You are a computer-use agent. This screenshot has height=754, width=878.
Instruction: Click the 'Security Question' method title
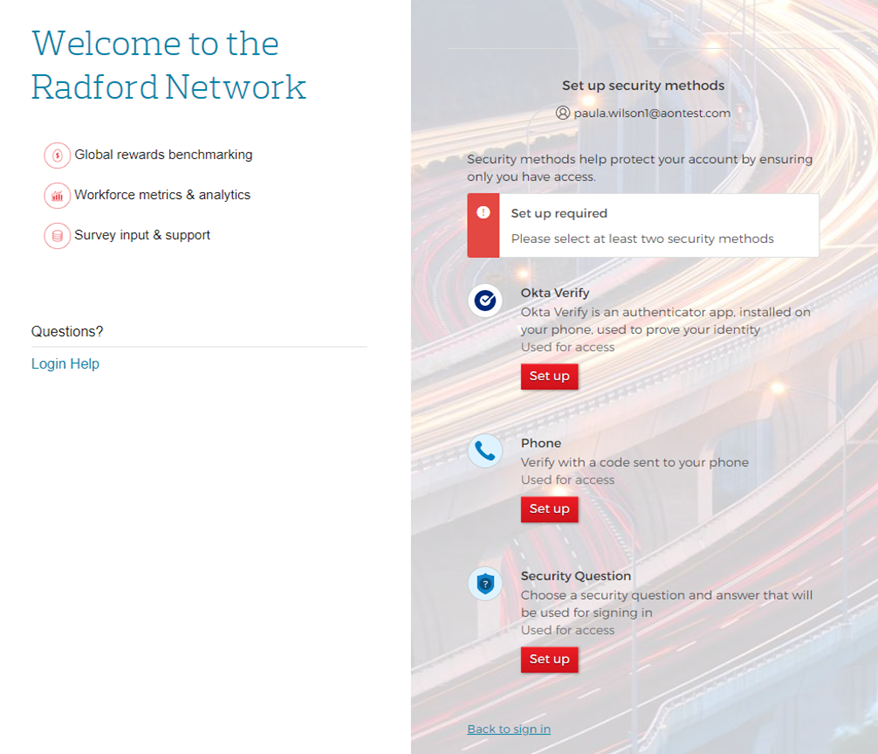(576, 576)
